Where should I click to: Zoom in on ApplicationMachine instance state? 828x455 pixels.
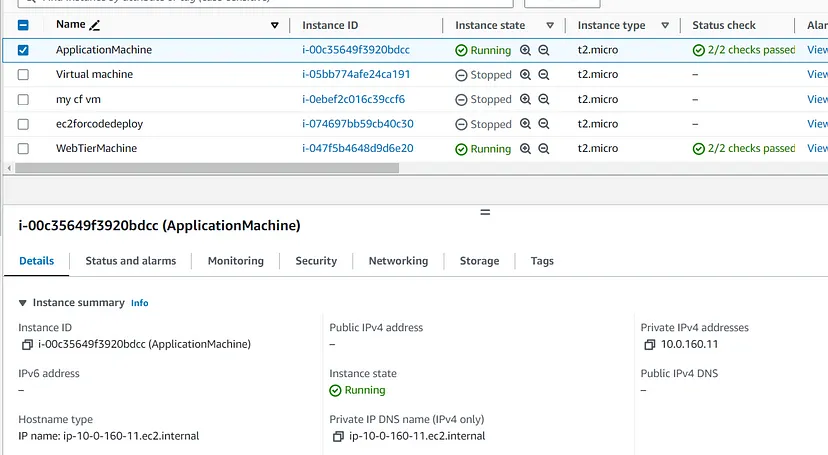click(x=525, y=50)
